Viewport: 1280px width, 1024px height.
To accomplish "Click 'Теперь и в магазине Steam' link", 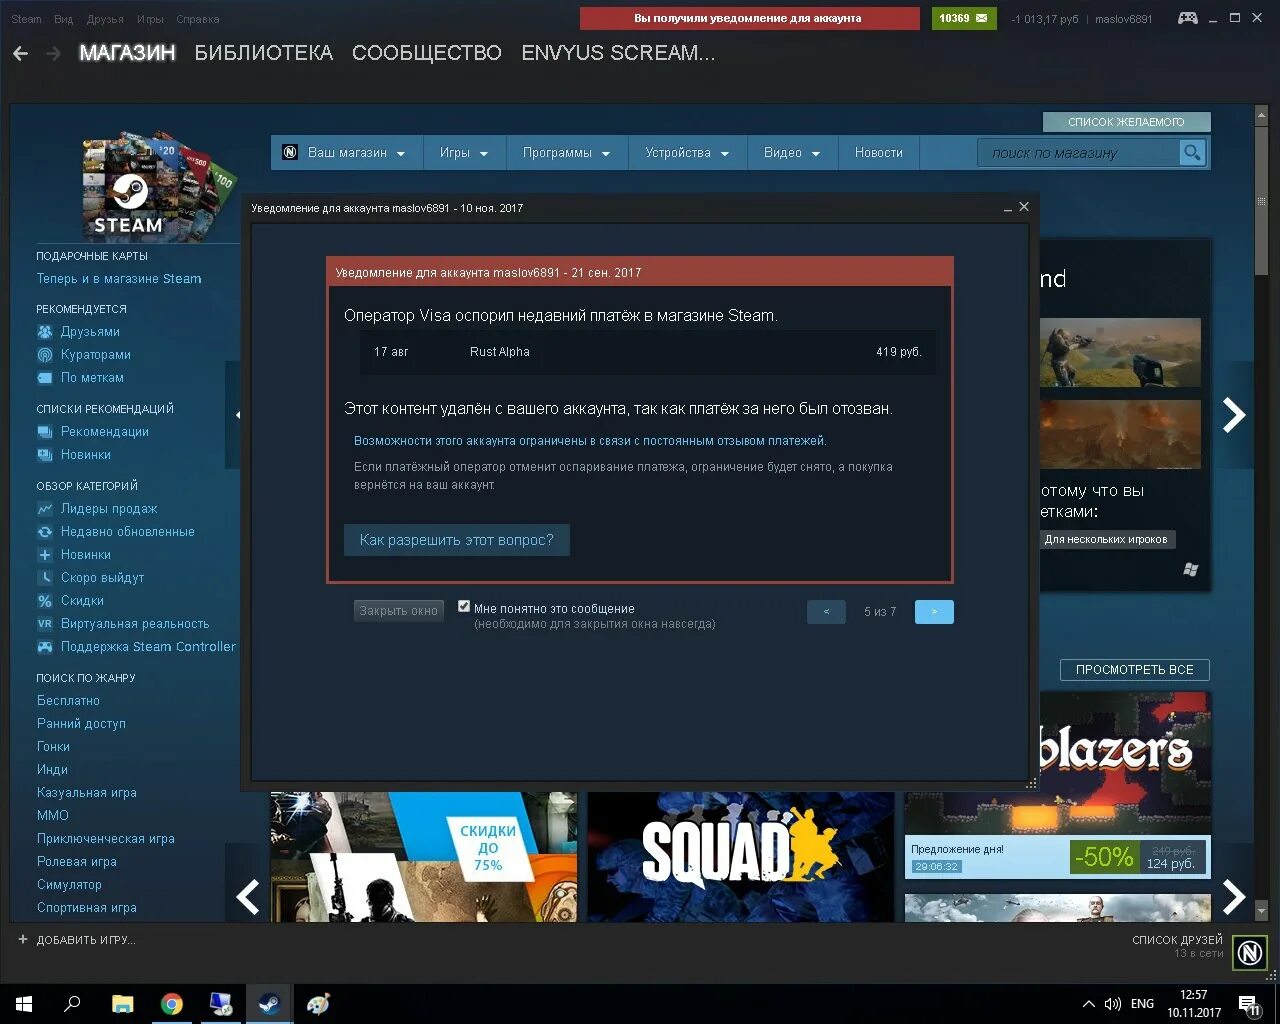I will point(119,279).
